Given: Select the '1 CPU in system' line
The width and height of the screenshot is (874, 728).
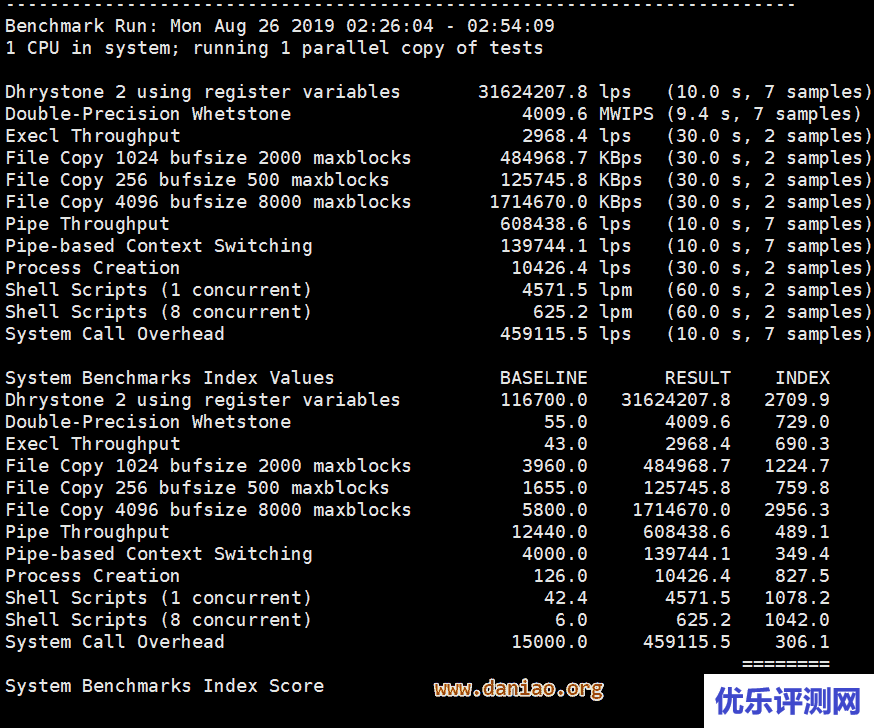Looking at the screenshot, I should pos(274,48).
